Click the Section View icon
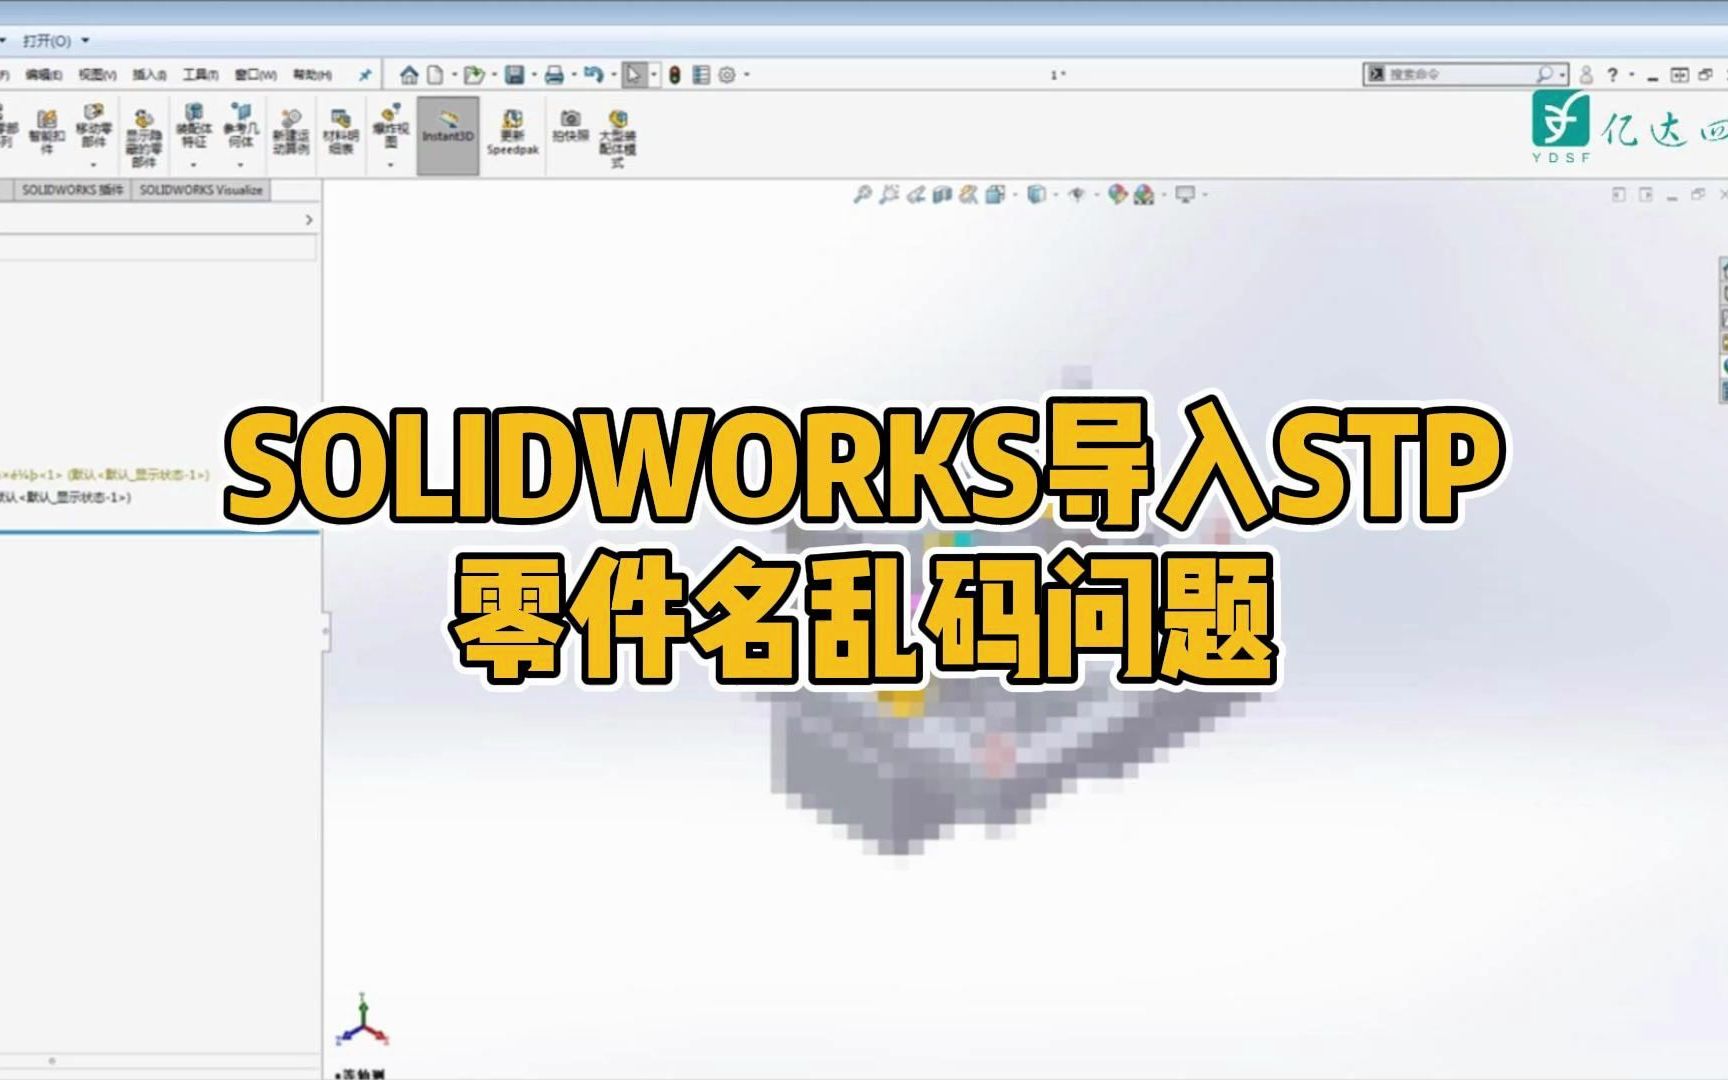The image size is (1728, 1080). 941,195
